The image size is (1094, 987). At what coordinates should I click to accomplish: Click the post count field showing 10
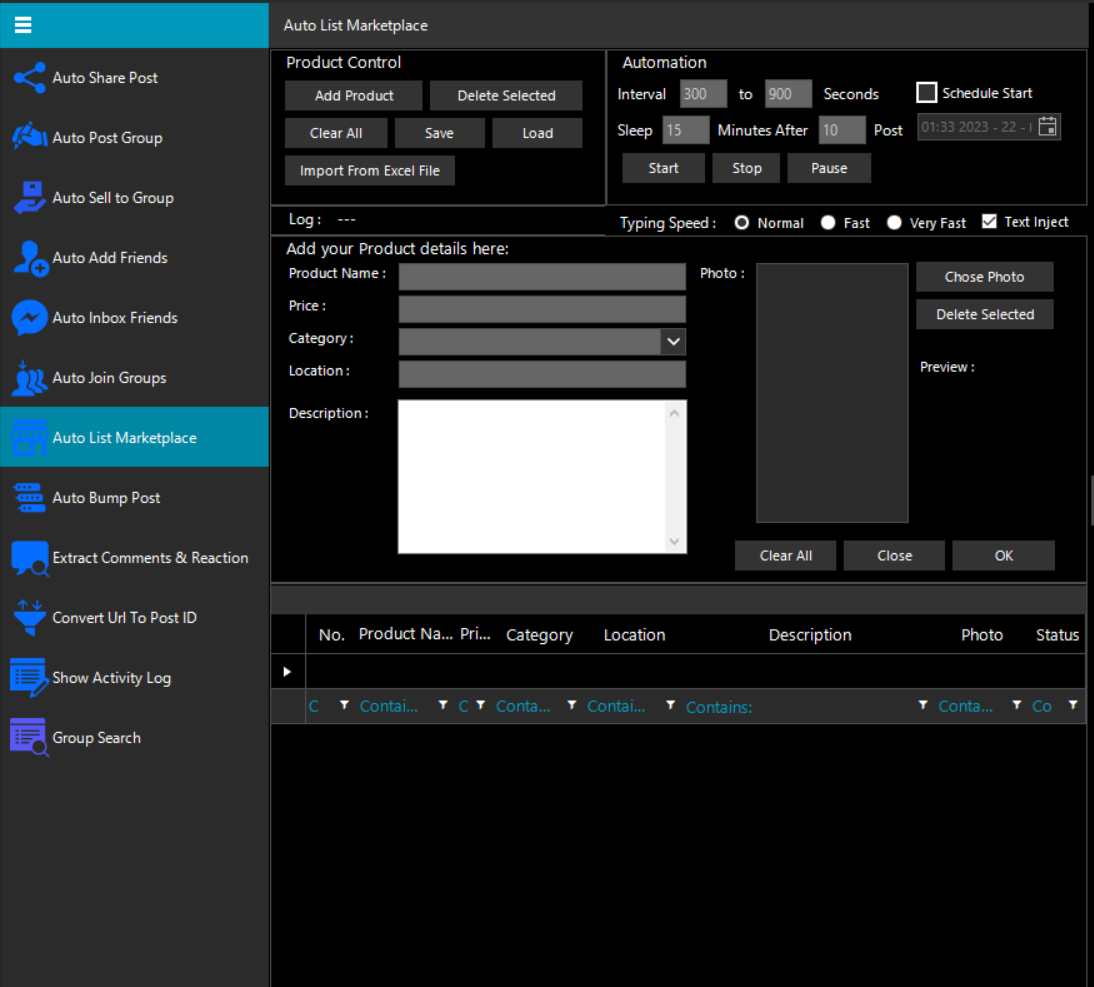(x=841, y=130)
